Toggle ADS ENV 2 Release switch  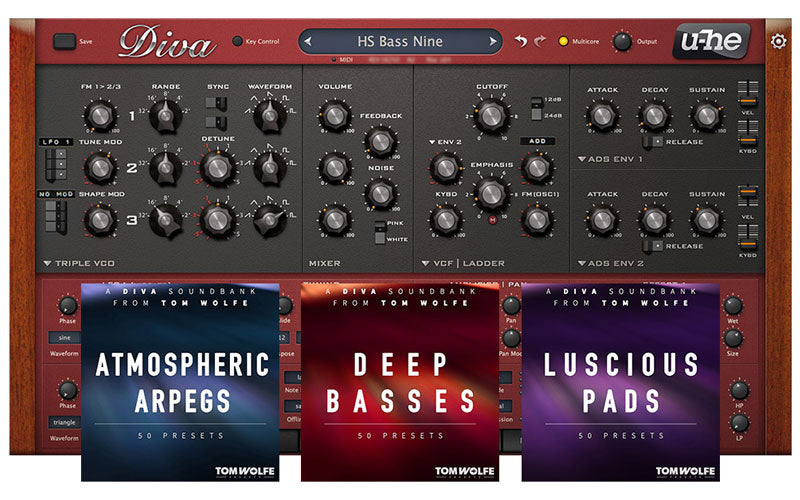click(653, 246)
